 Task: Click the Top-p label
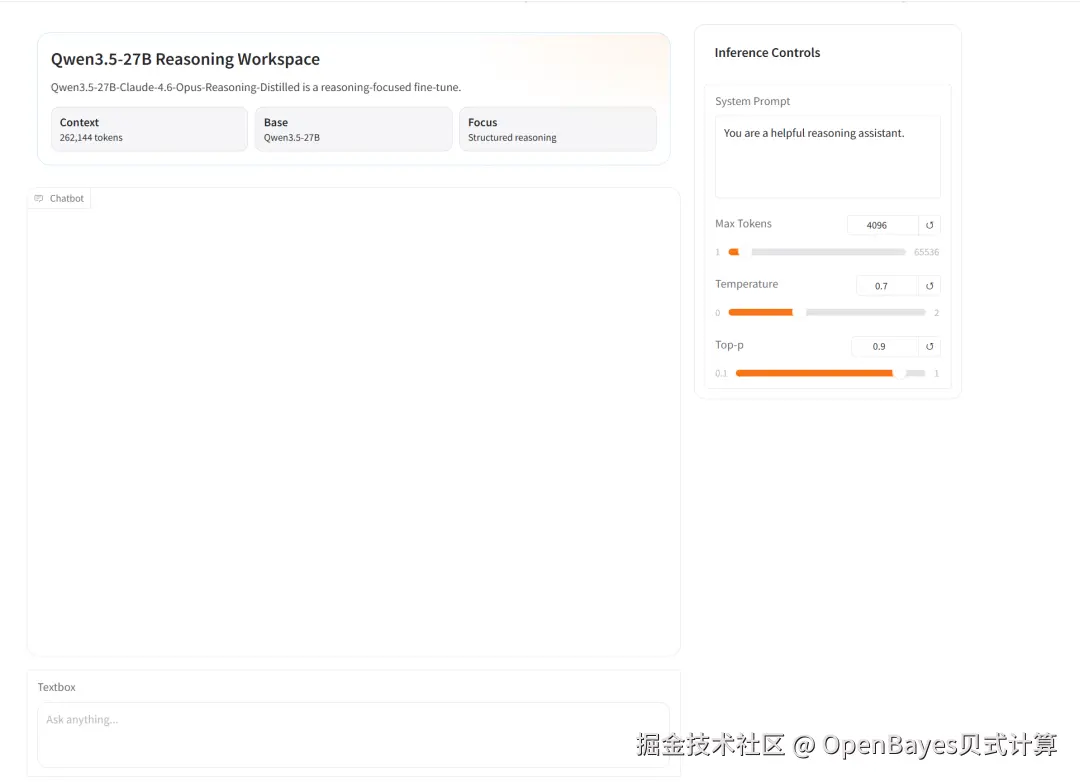(729, 345)
